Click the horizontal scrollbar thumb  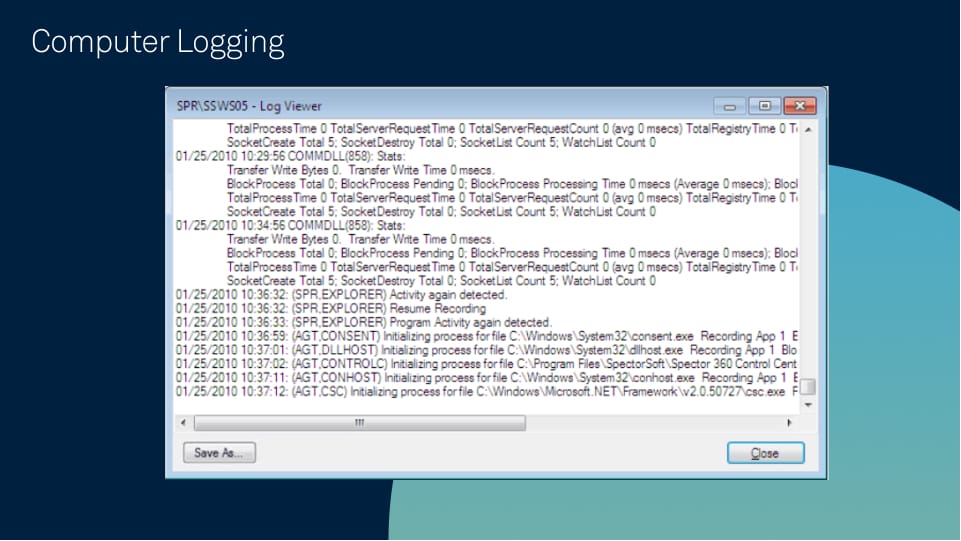360,423
